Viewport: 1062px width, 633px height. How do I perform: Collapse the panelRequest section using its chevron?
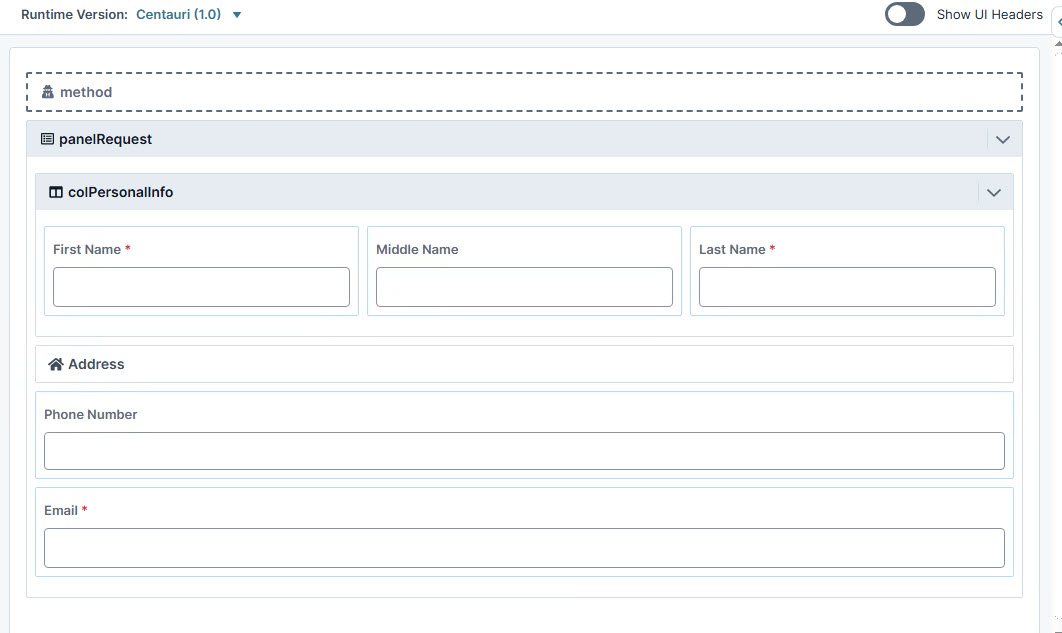point(1003,139)
